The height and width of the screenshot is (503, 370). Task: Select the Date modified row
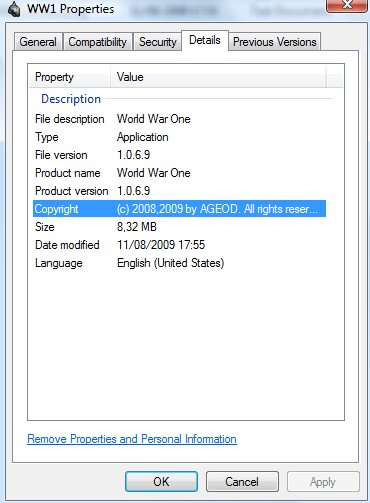(x=179, y=245)
